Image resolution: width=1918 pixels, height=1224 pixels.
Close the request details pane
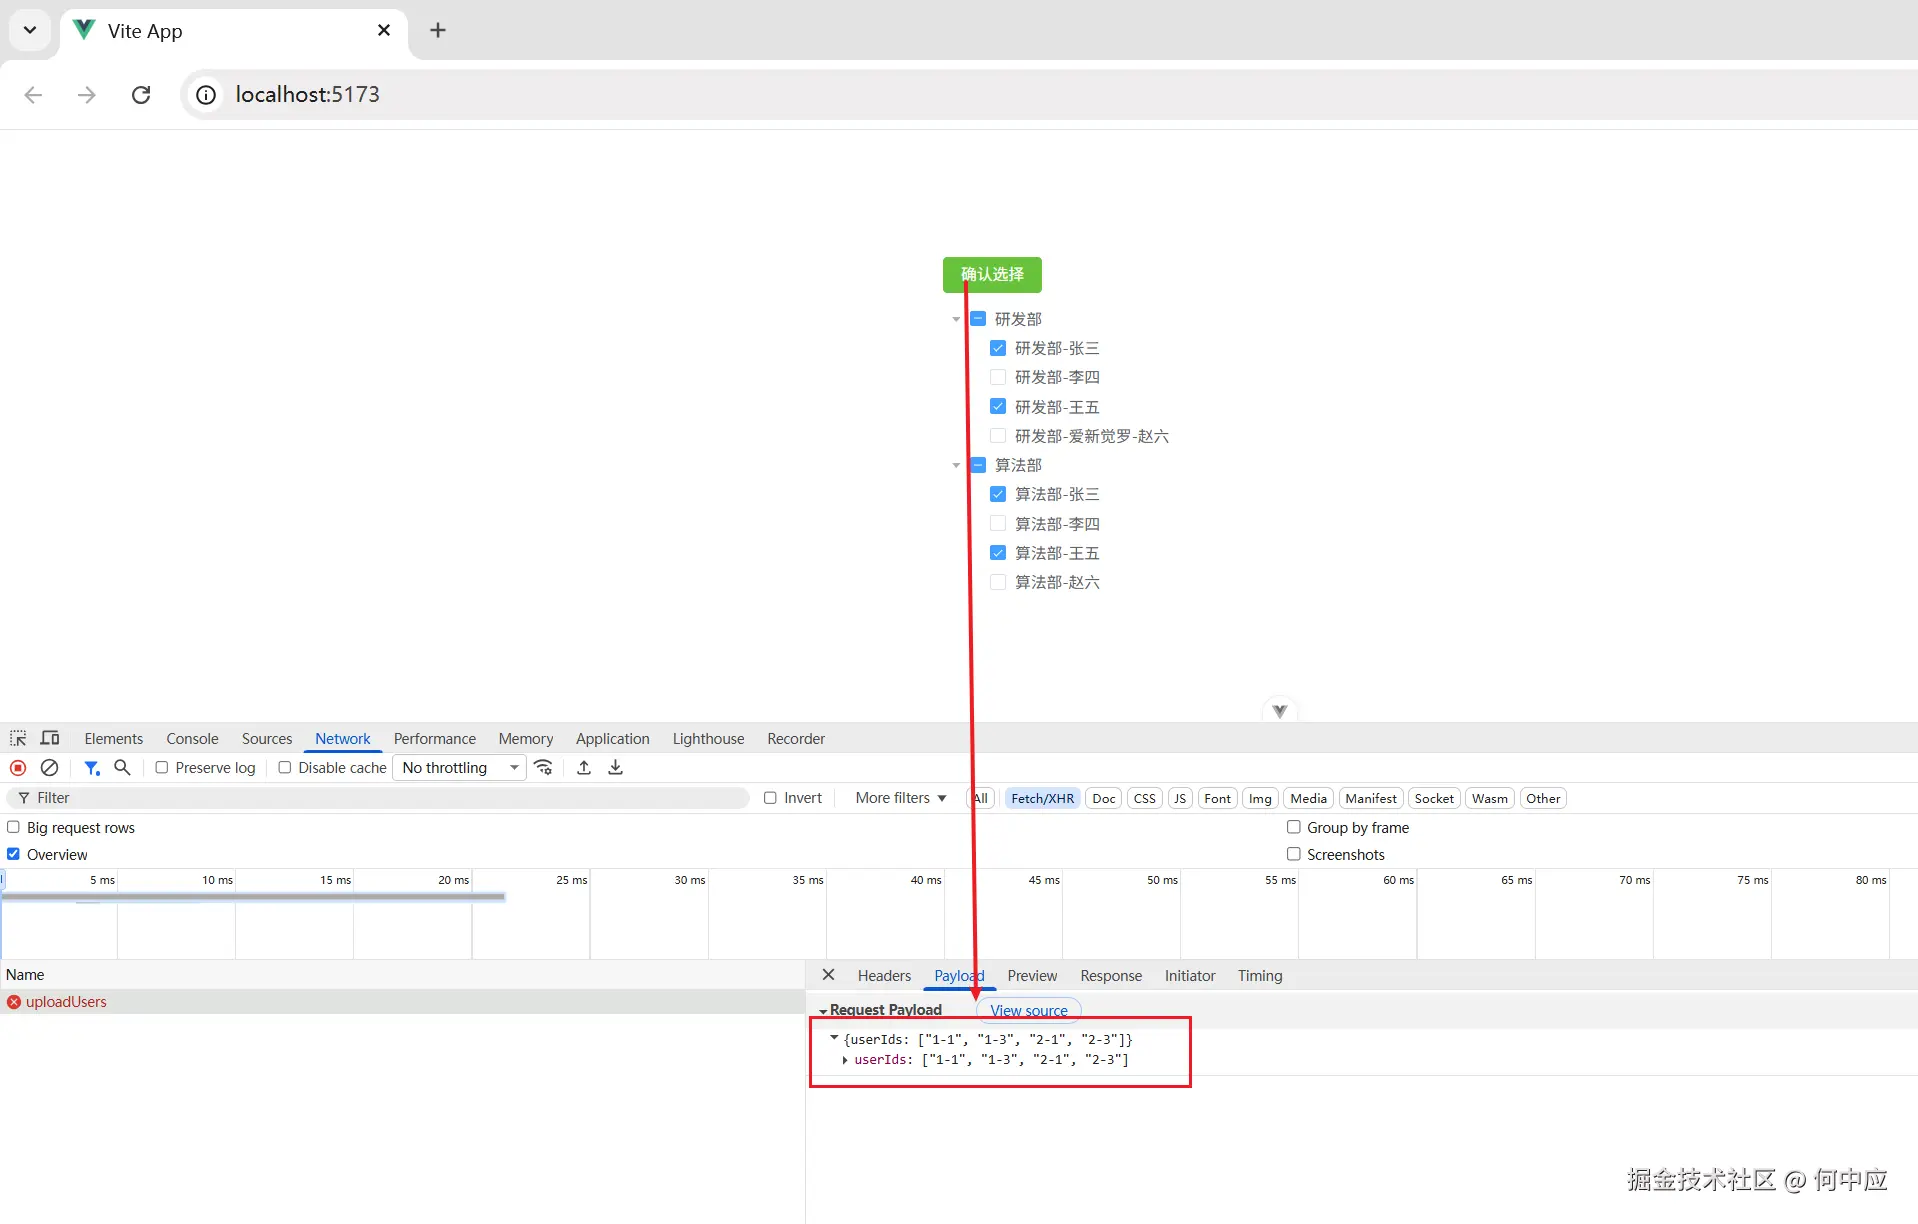point(828,975)
